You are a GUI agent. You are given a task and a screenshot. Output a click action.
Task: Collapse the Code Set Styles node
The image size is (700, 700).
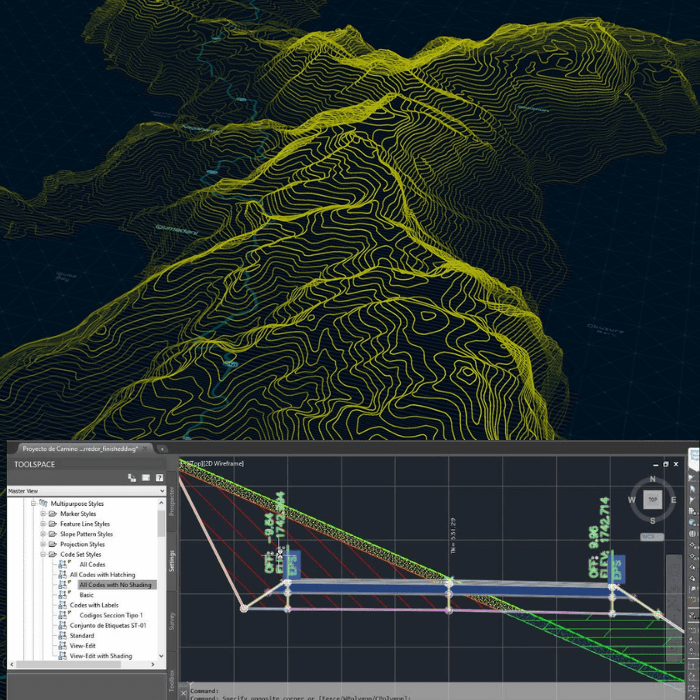click(x=43, y=554)
